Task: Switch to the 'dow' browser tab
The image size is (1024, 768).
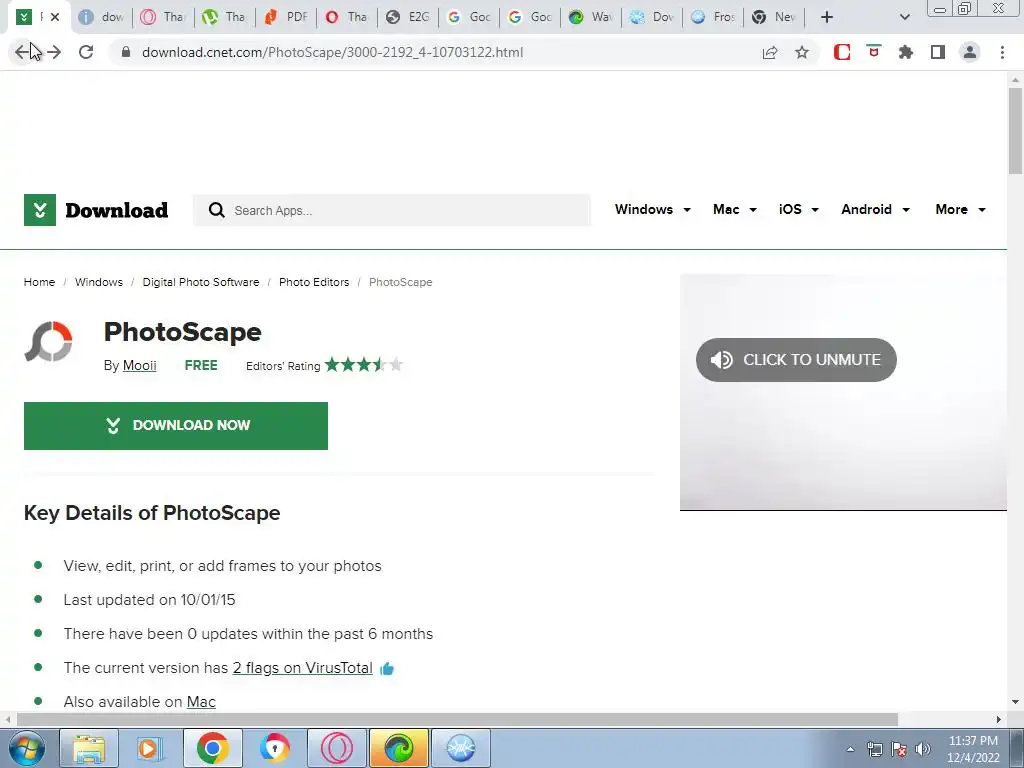Action: (101, 17)
